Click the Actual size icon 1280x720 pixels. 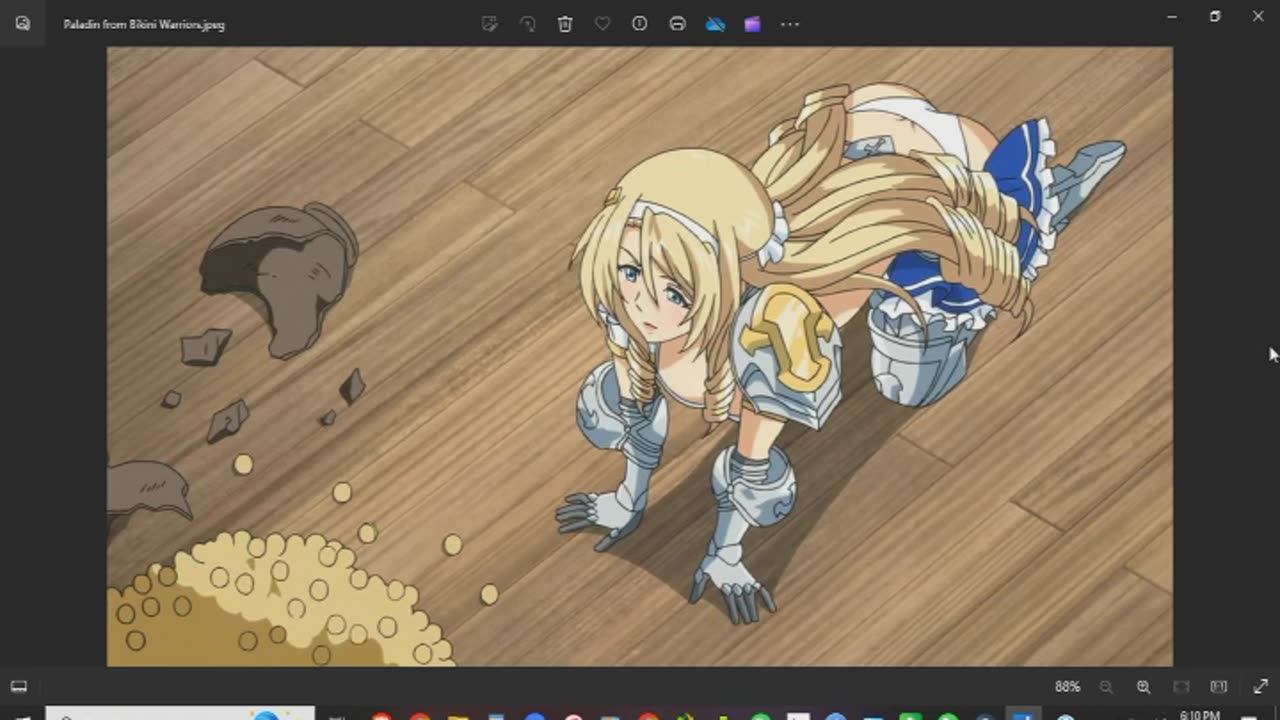click(x=1218, y=687)
